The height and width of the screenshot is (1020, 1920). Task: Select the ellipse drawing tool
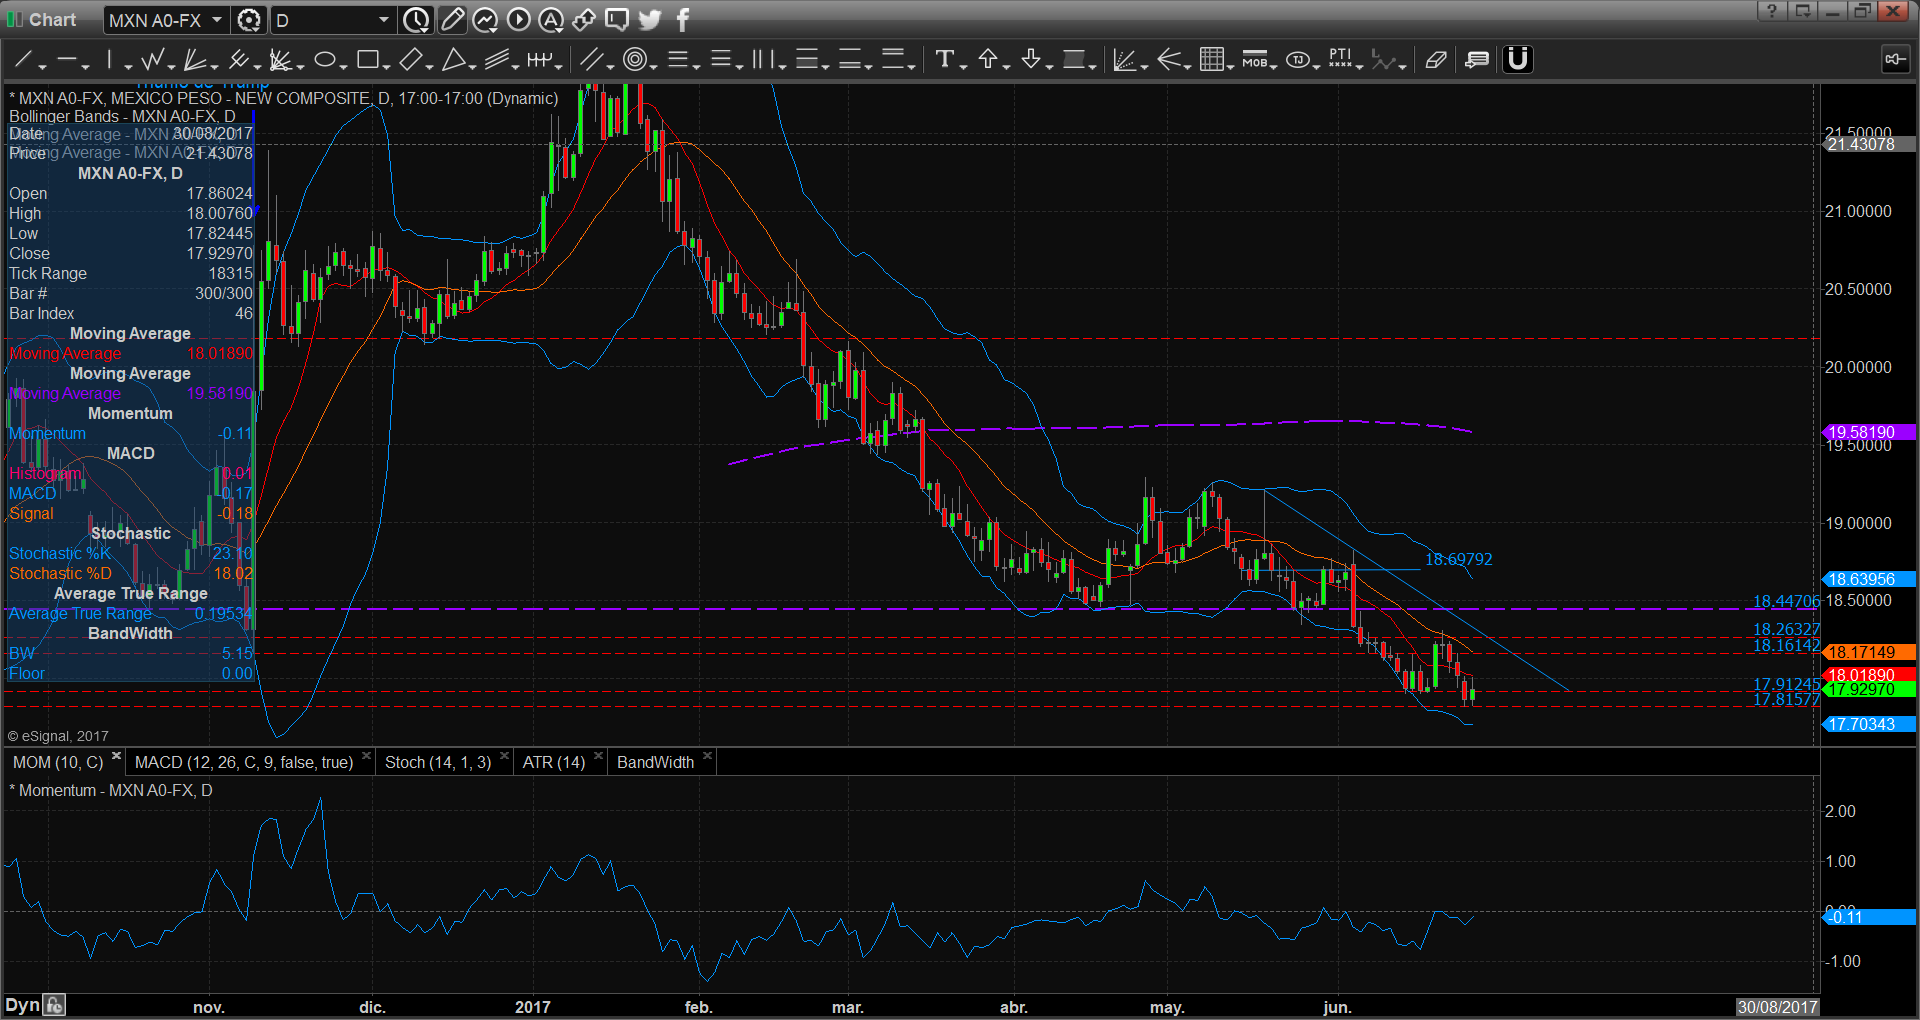tap(324, 60)
